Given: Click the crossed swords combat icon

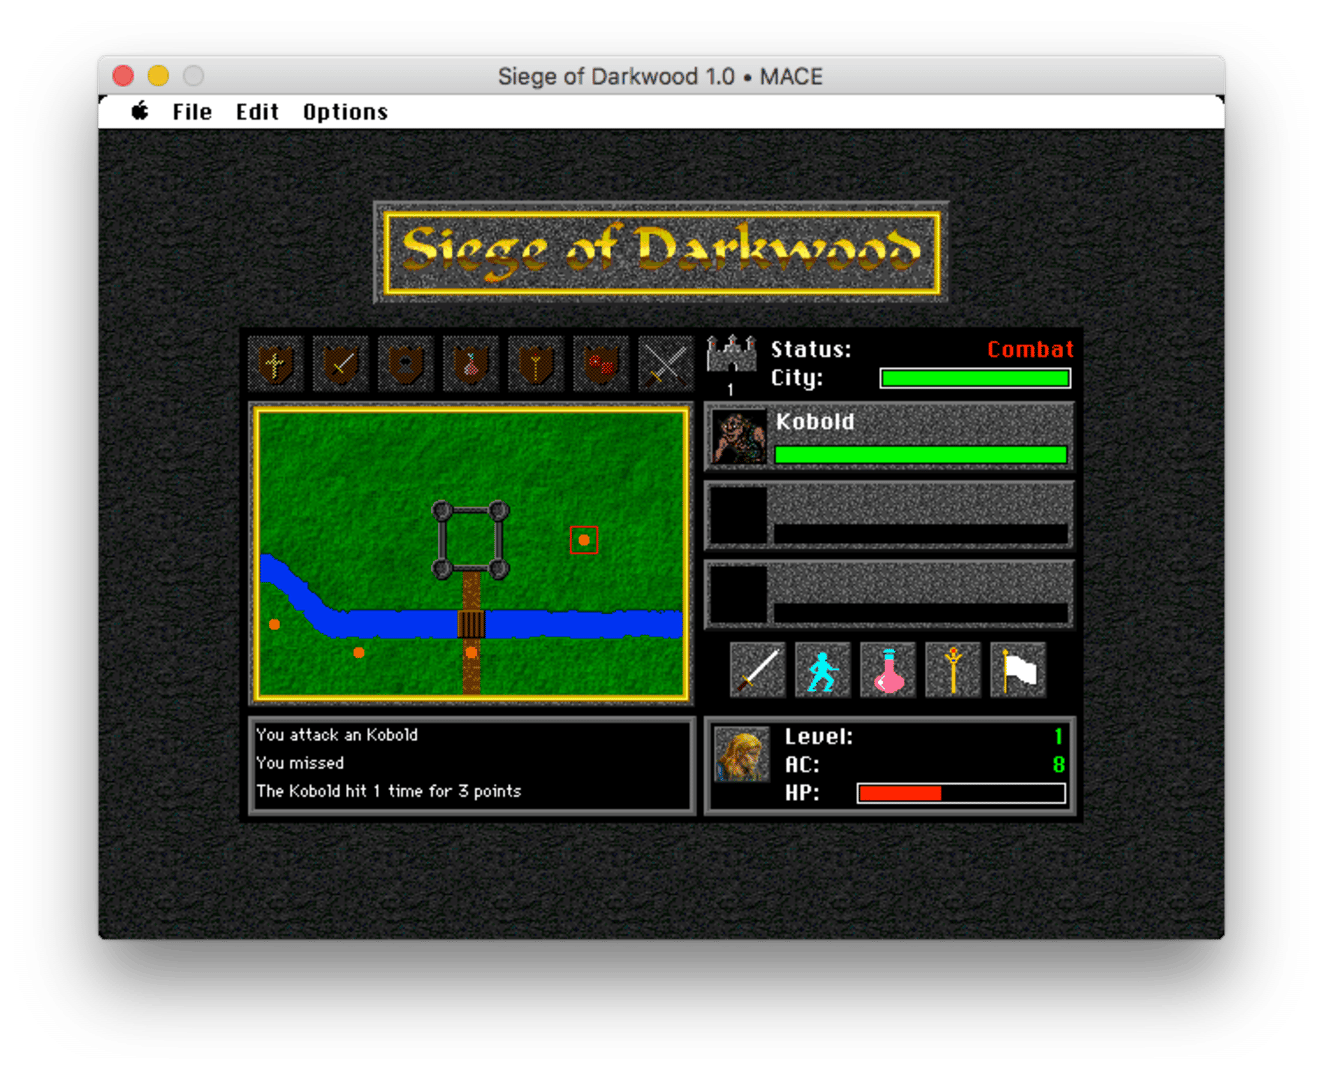Looking at the screenshot, I should pos(666,363).
